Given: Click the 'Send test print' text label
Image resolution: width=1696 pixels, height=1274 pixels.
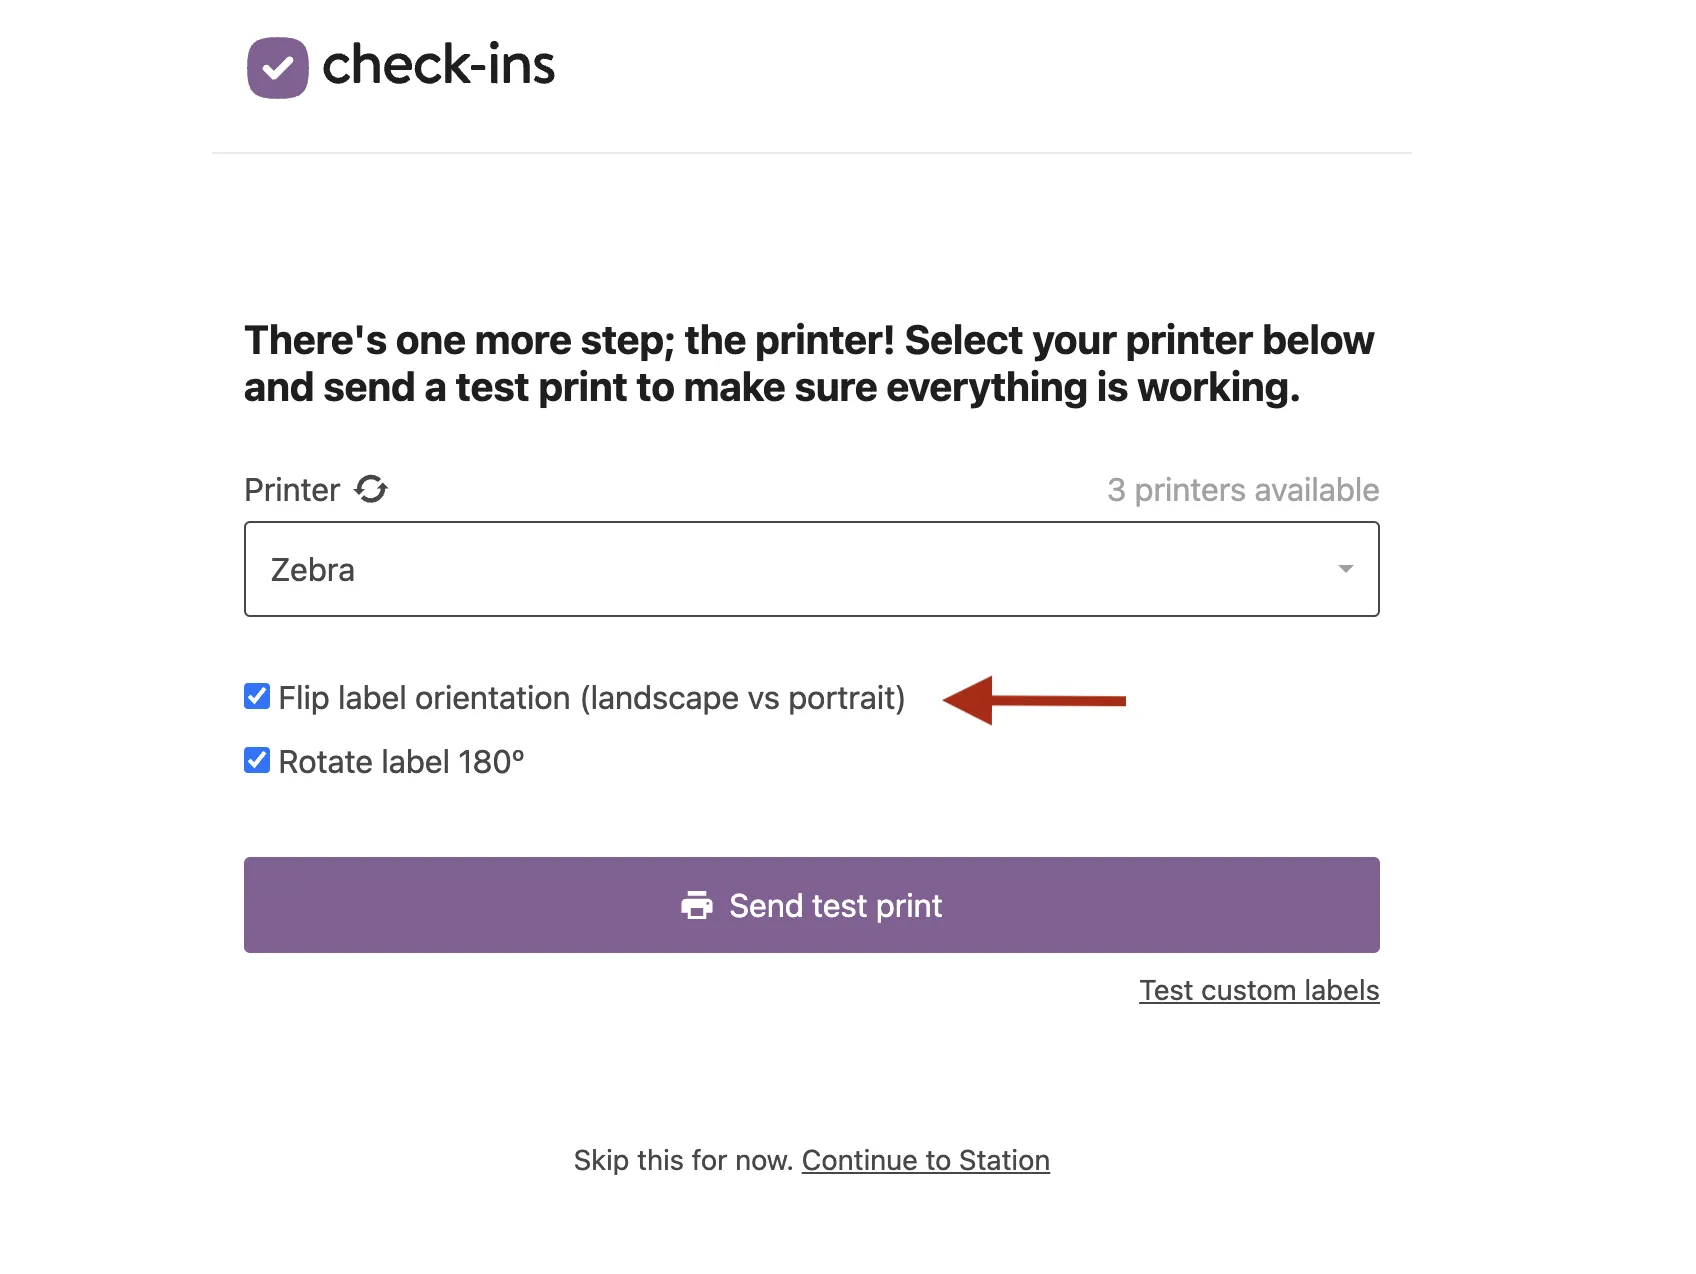Looking at the screenshot, I should click(x=835, y=906).
